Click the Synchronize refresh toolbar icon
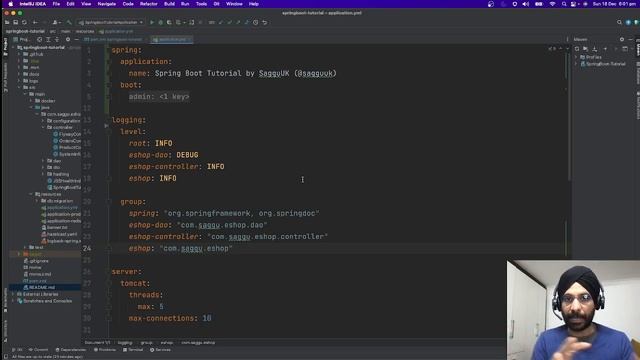Screen dimensions: 640x360 tap(24, 22)
